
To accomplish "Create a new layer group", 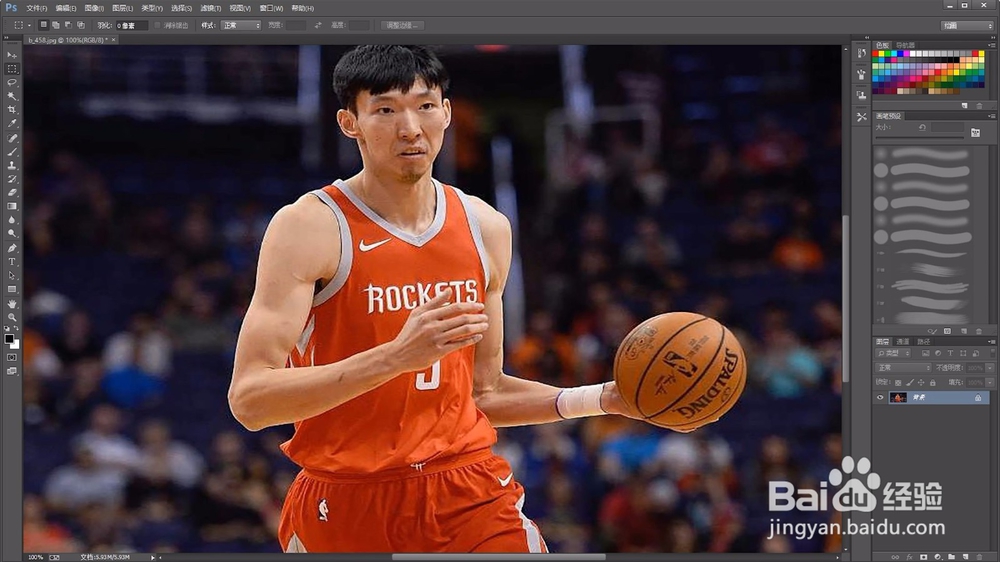I will (x=952, y=557).
